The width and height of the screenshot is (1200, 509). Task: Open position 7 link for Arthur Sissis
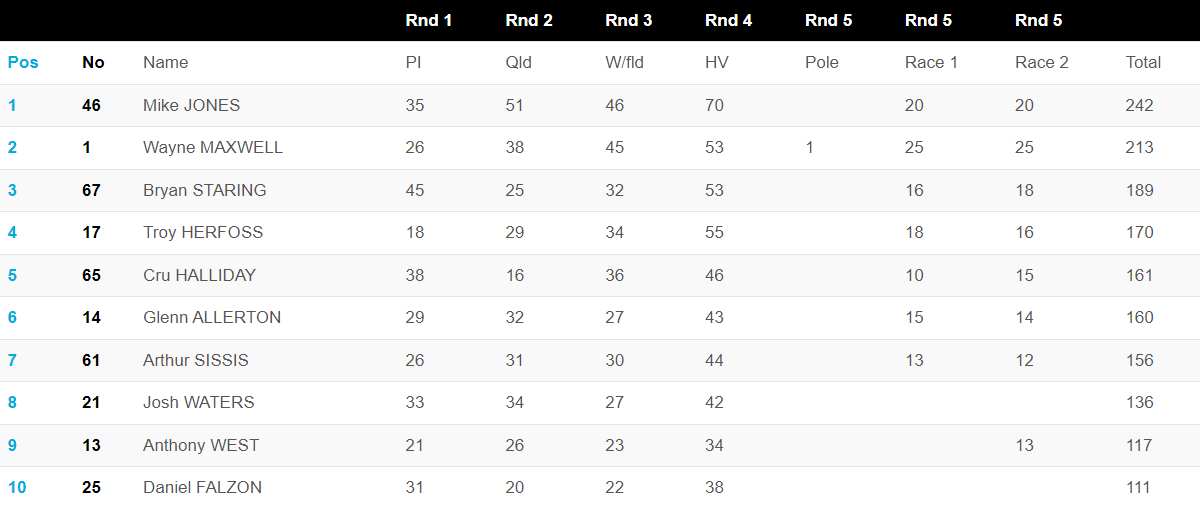point(12,360)
